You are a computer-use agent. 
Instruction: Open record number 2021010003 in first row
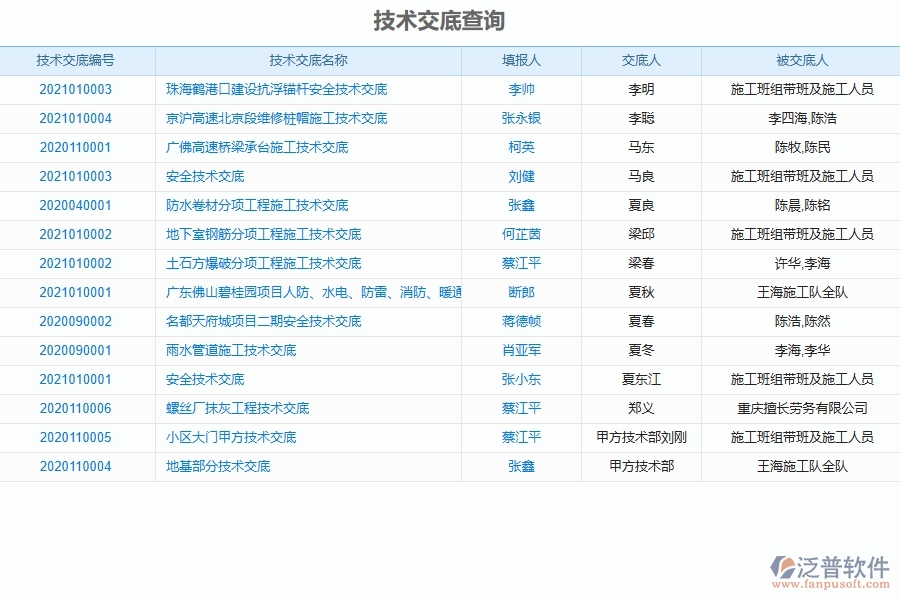pos(75,88)
